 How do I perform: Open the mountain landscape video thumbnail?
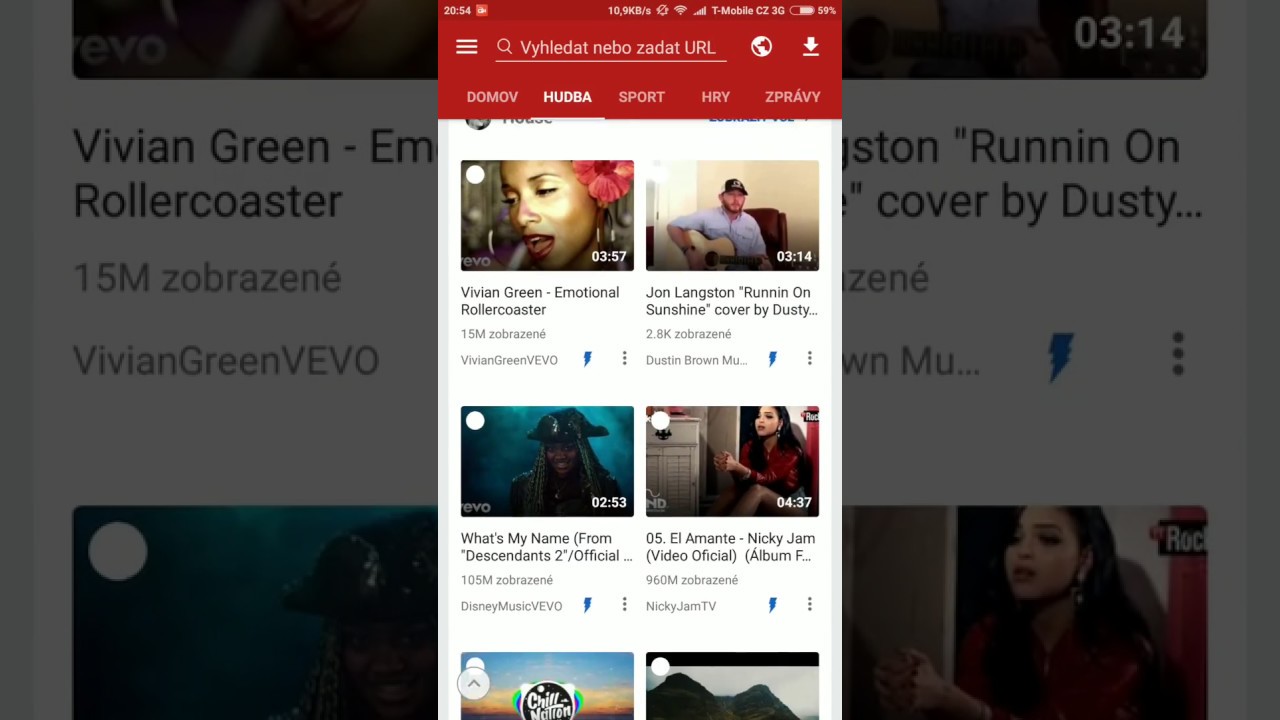[732, 686]
